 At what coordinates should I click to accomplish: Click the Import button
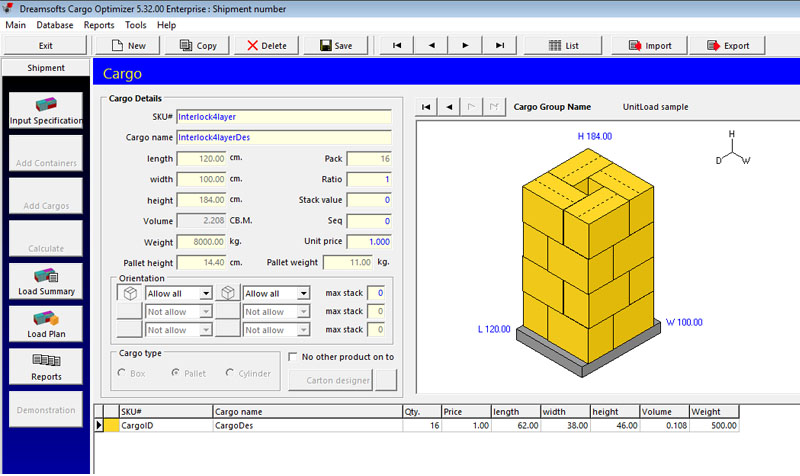pos(648,45)
